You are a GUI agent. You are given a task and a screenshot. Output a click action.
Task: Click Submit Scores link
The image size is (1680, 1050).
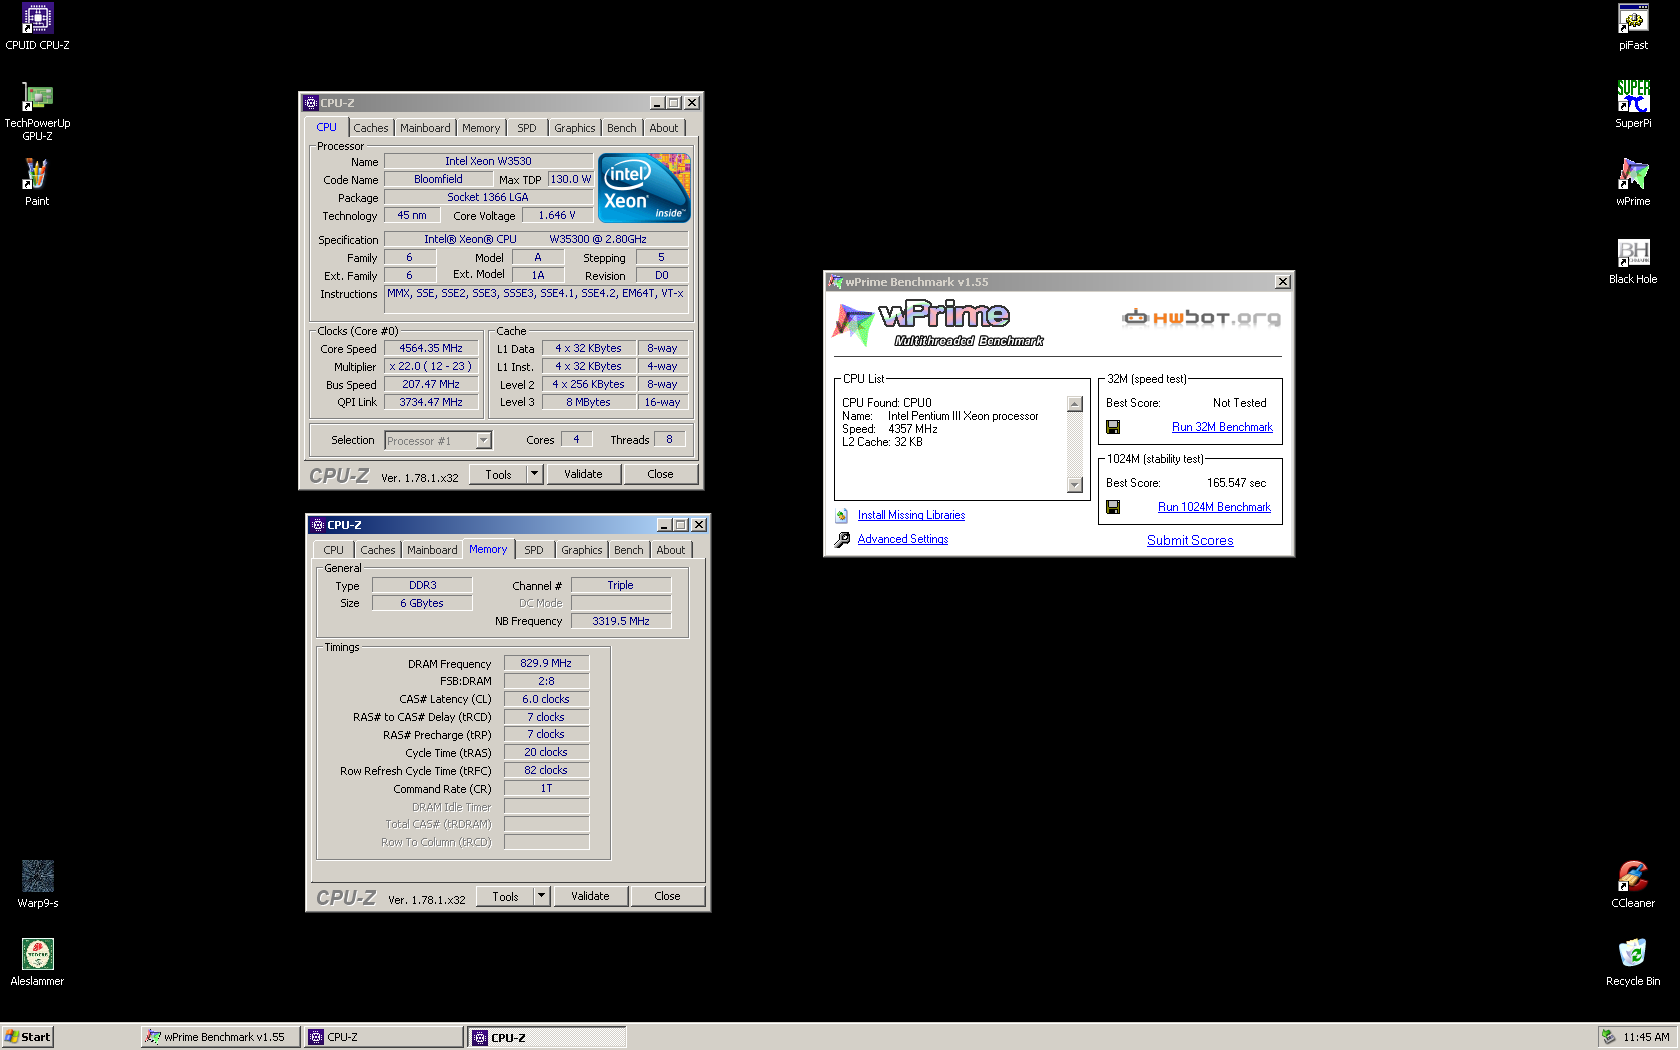1190,540
